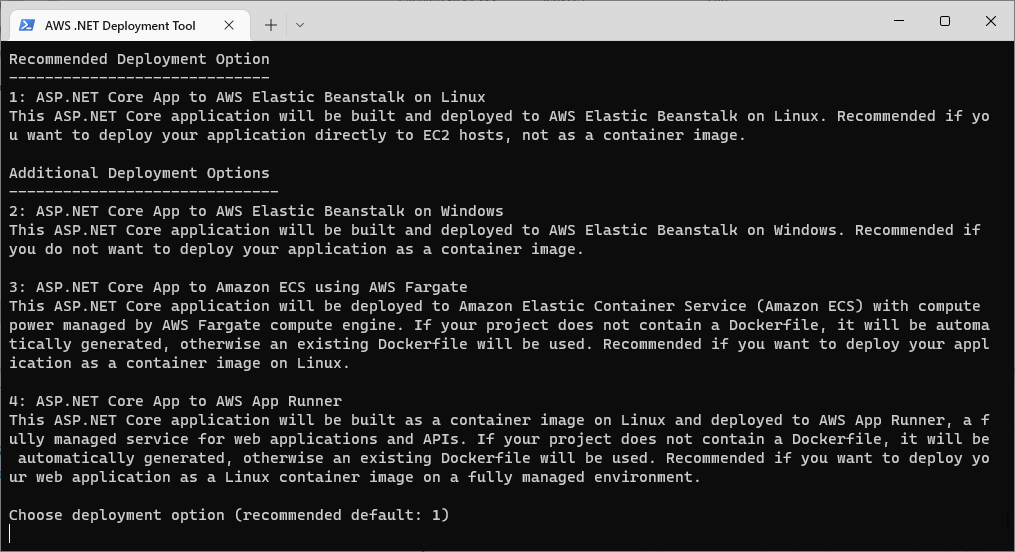Click option 1 Elastic Beanstalk on Linux line
1015x552 pixels.
coord(247,97)
